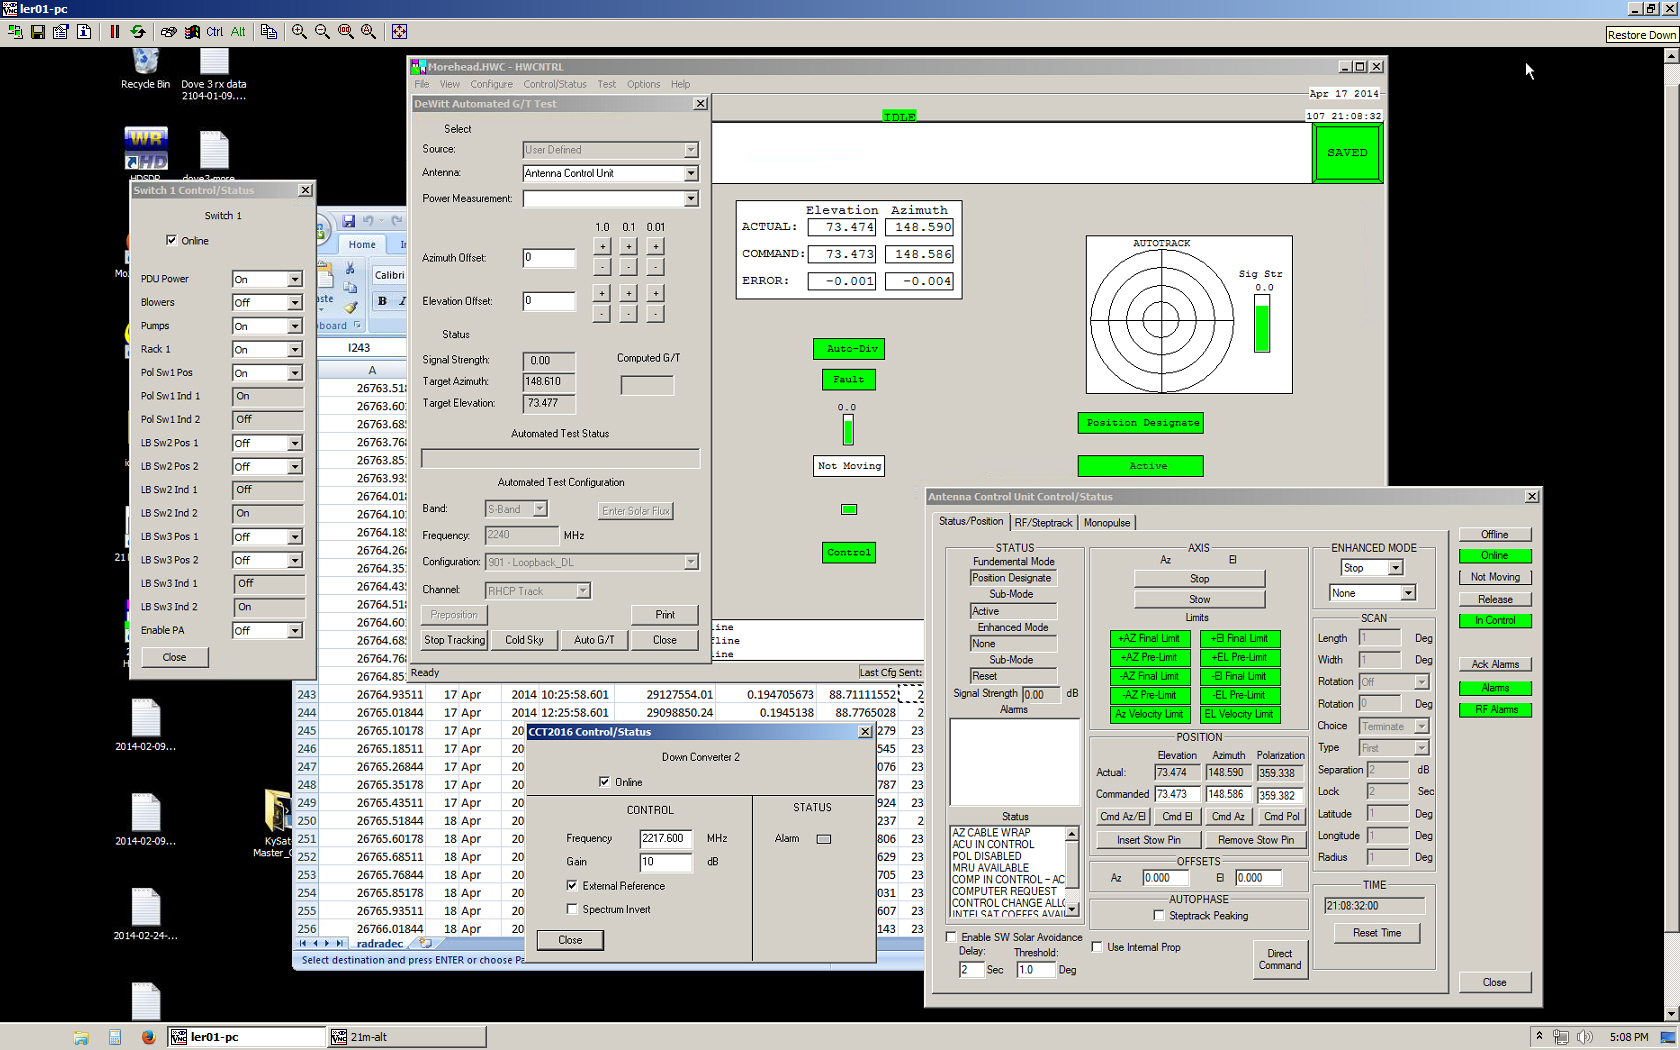Click the Bold icon in Excel ribbon
This screenshot has width=1680, height=1050.
pyautogui.click(x=382, y=301)
